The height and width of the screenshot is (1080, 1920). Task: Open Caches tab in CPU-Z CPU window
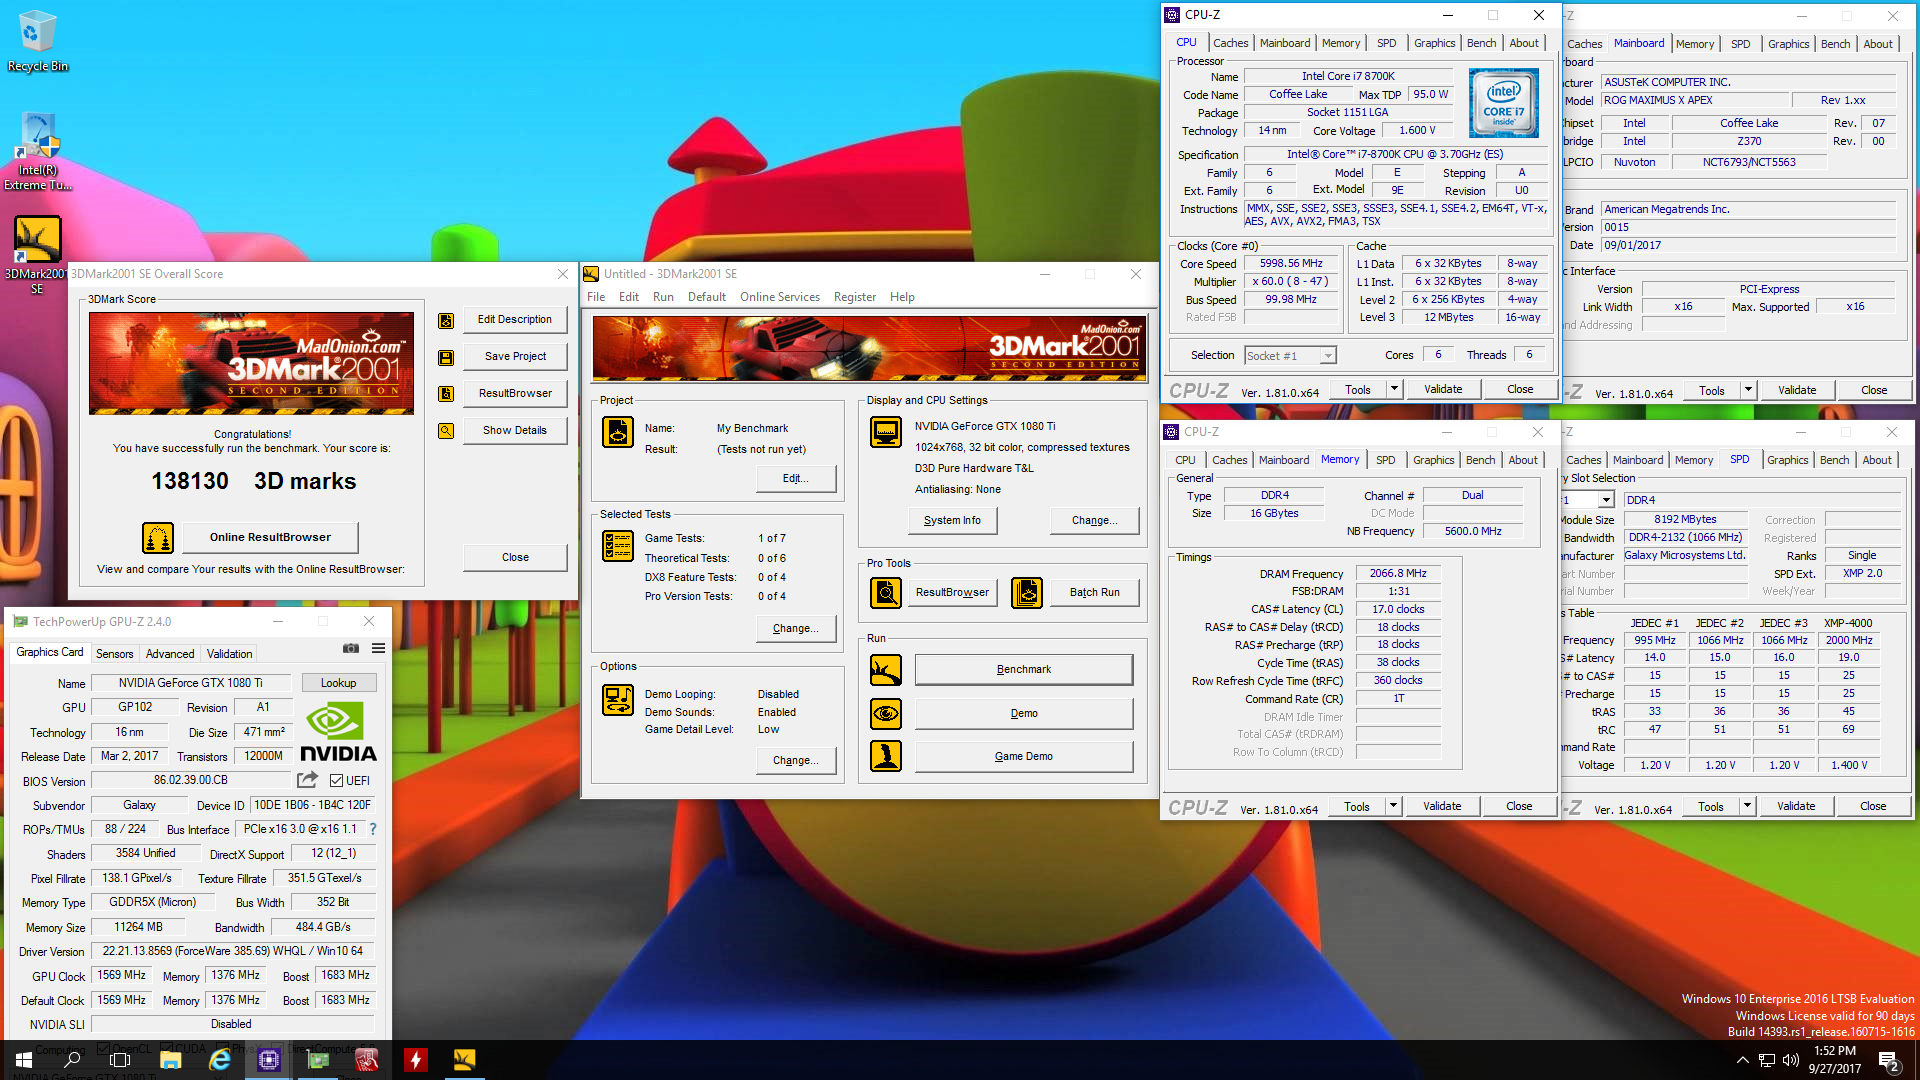[x=1230, y=43]
